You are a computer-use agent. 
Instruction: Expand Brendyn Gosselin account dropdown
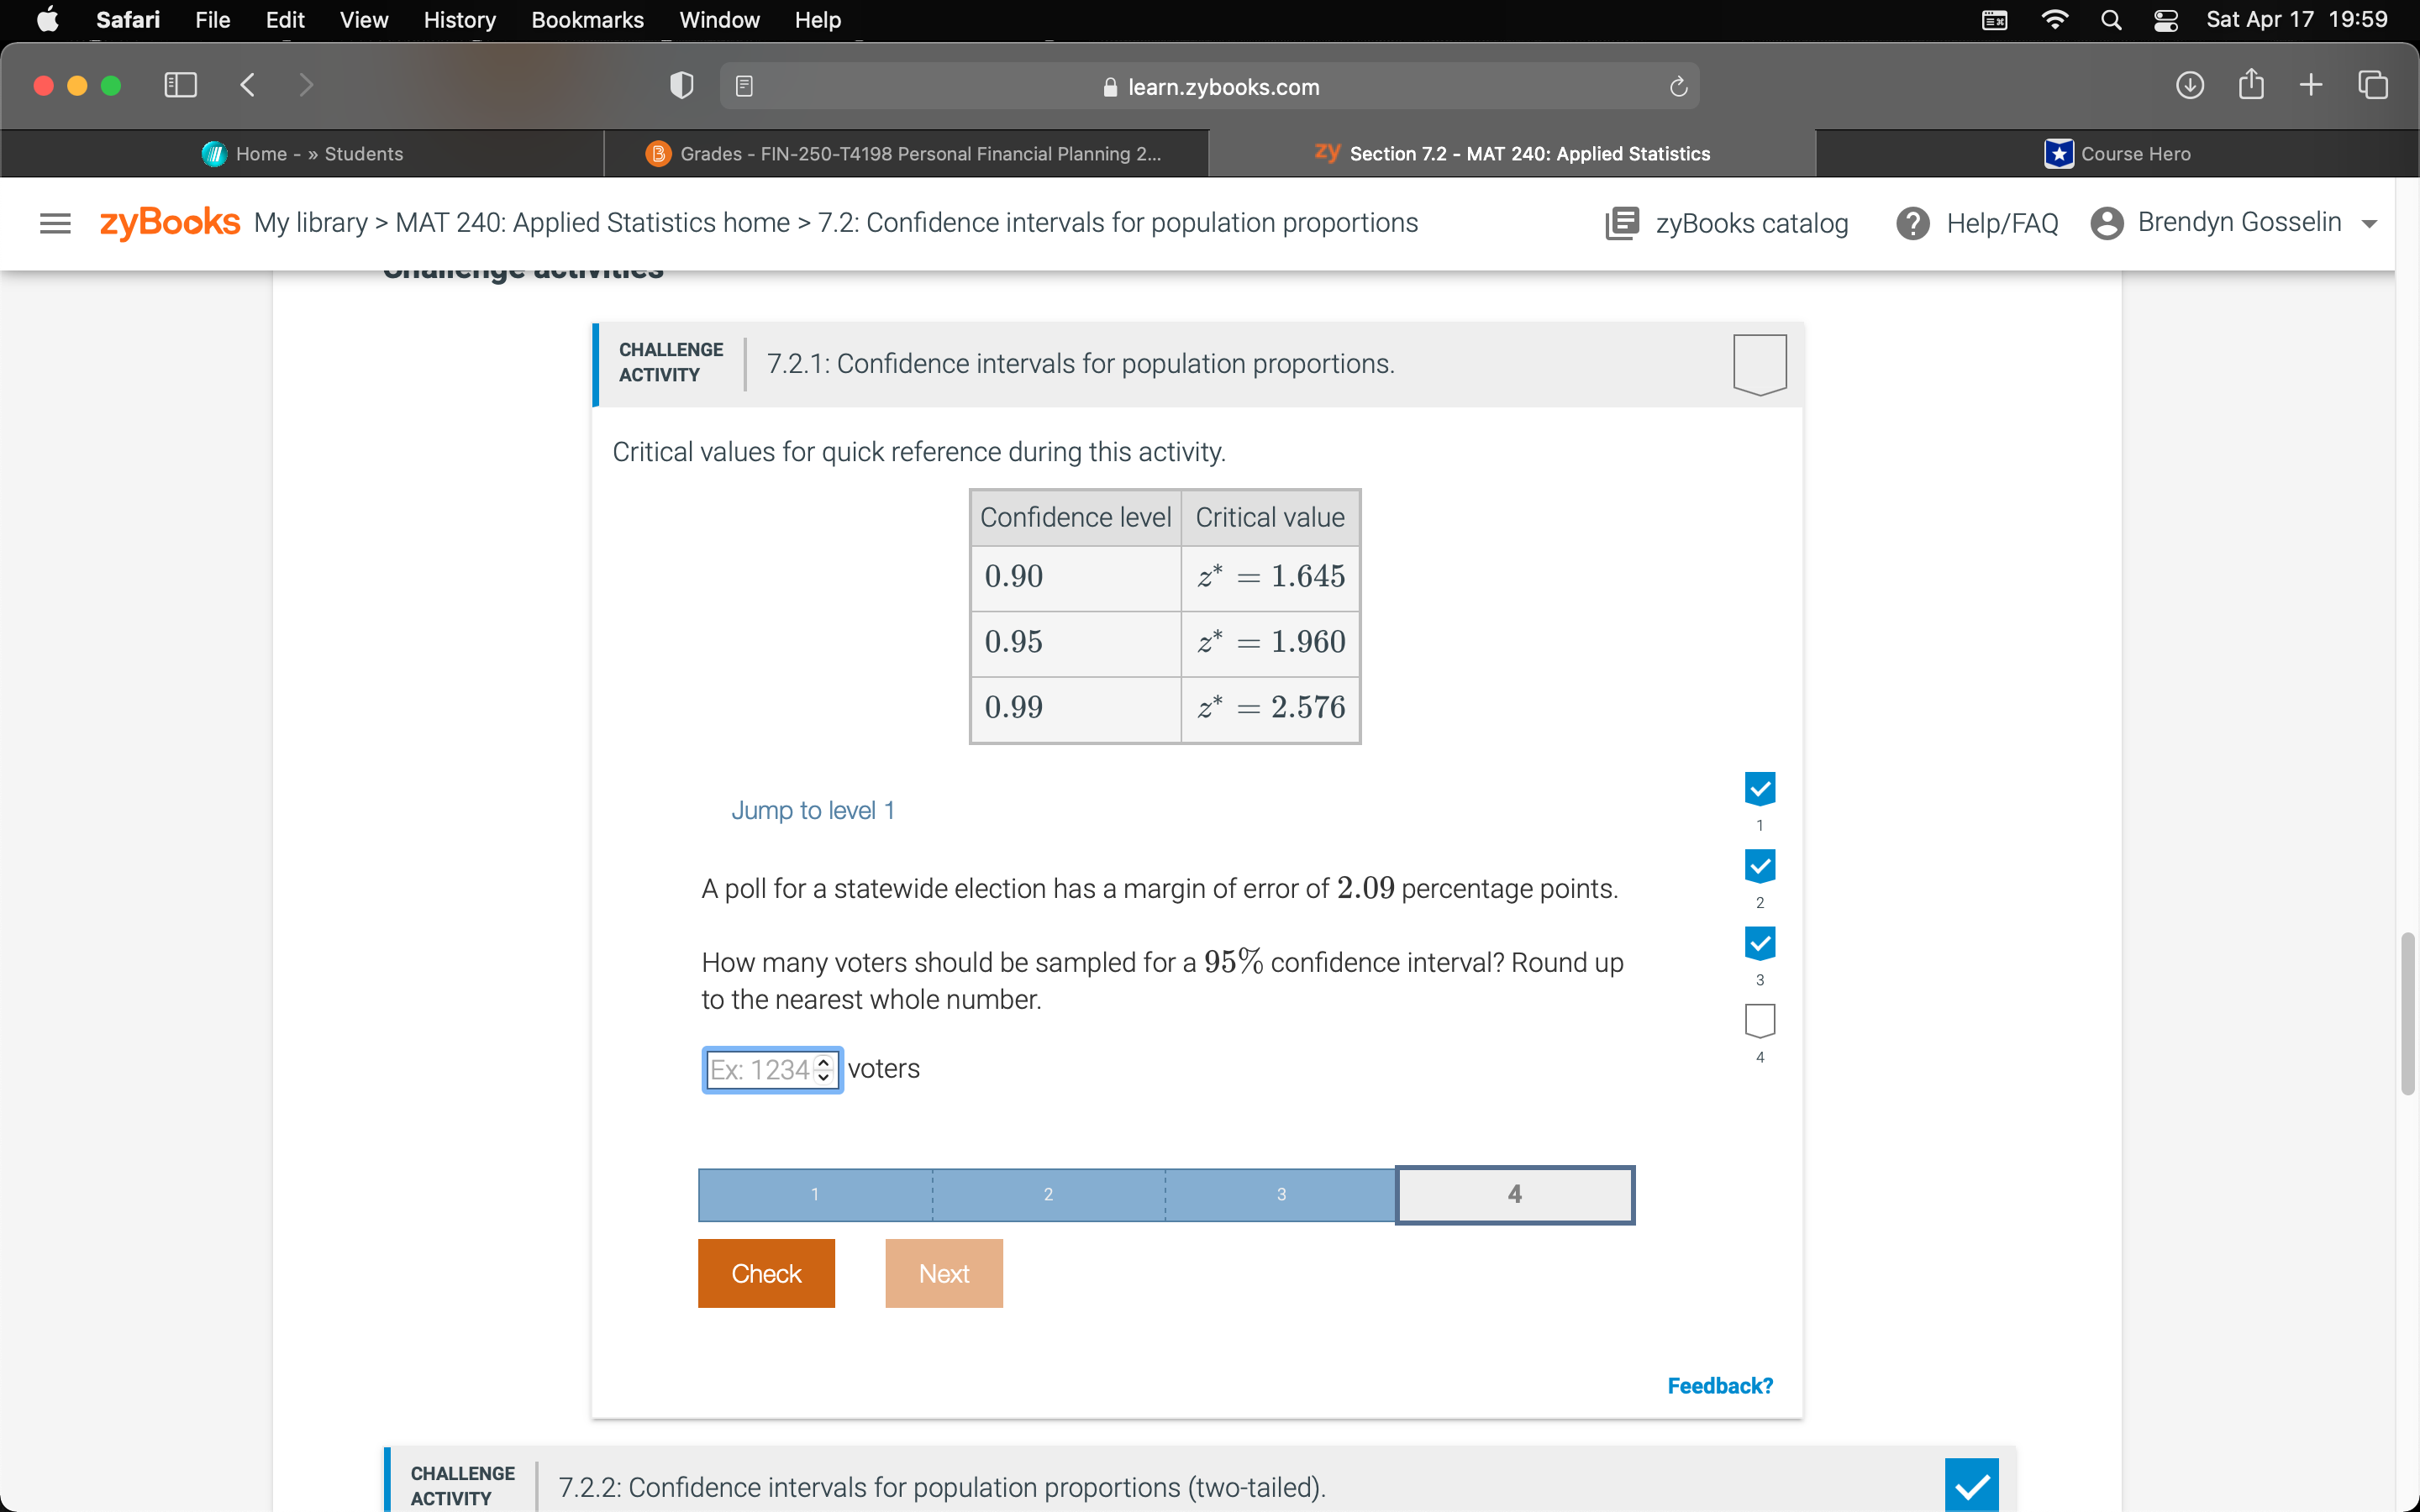pyautogui.click(x=2368, y=224)
